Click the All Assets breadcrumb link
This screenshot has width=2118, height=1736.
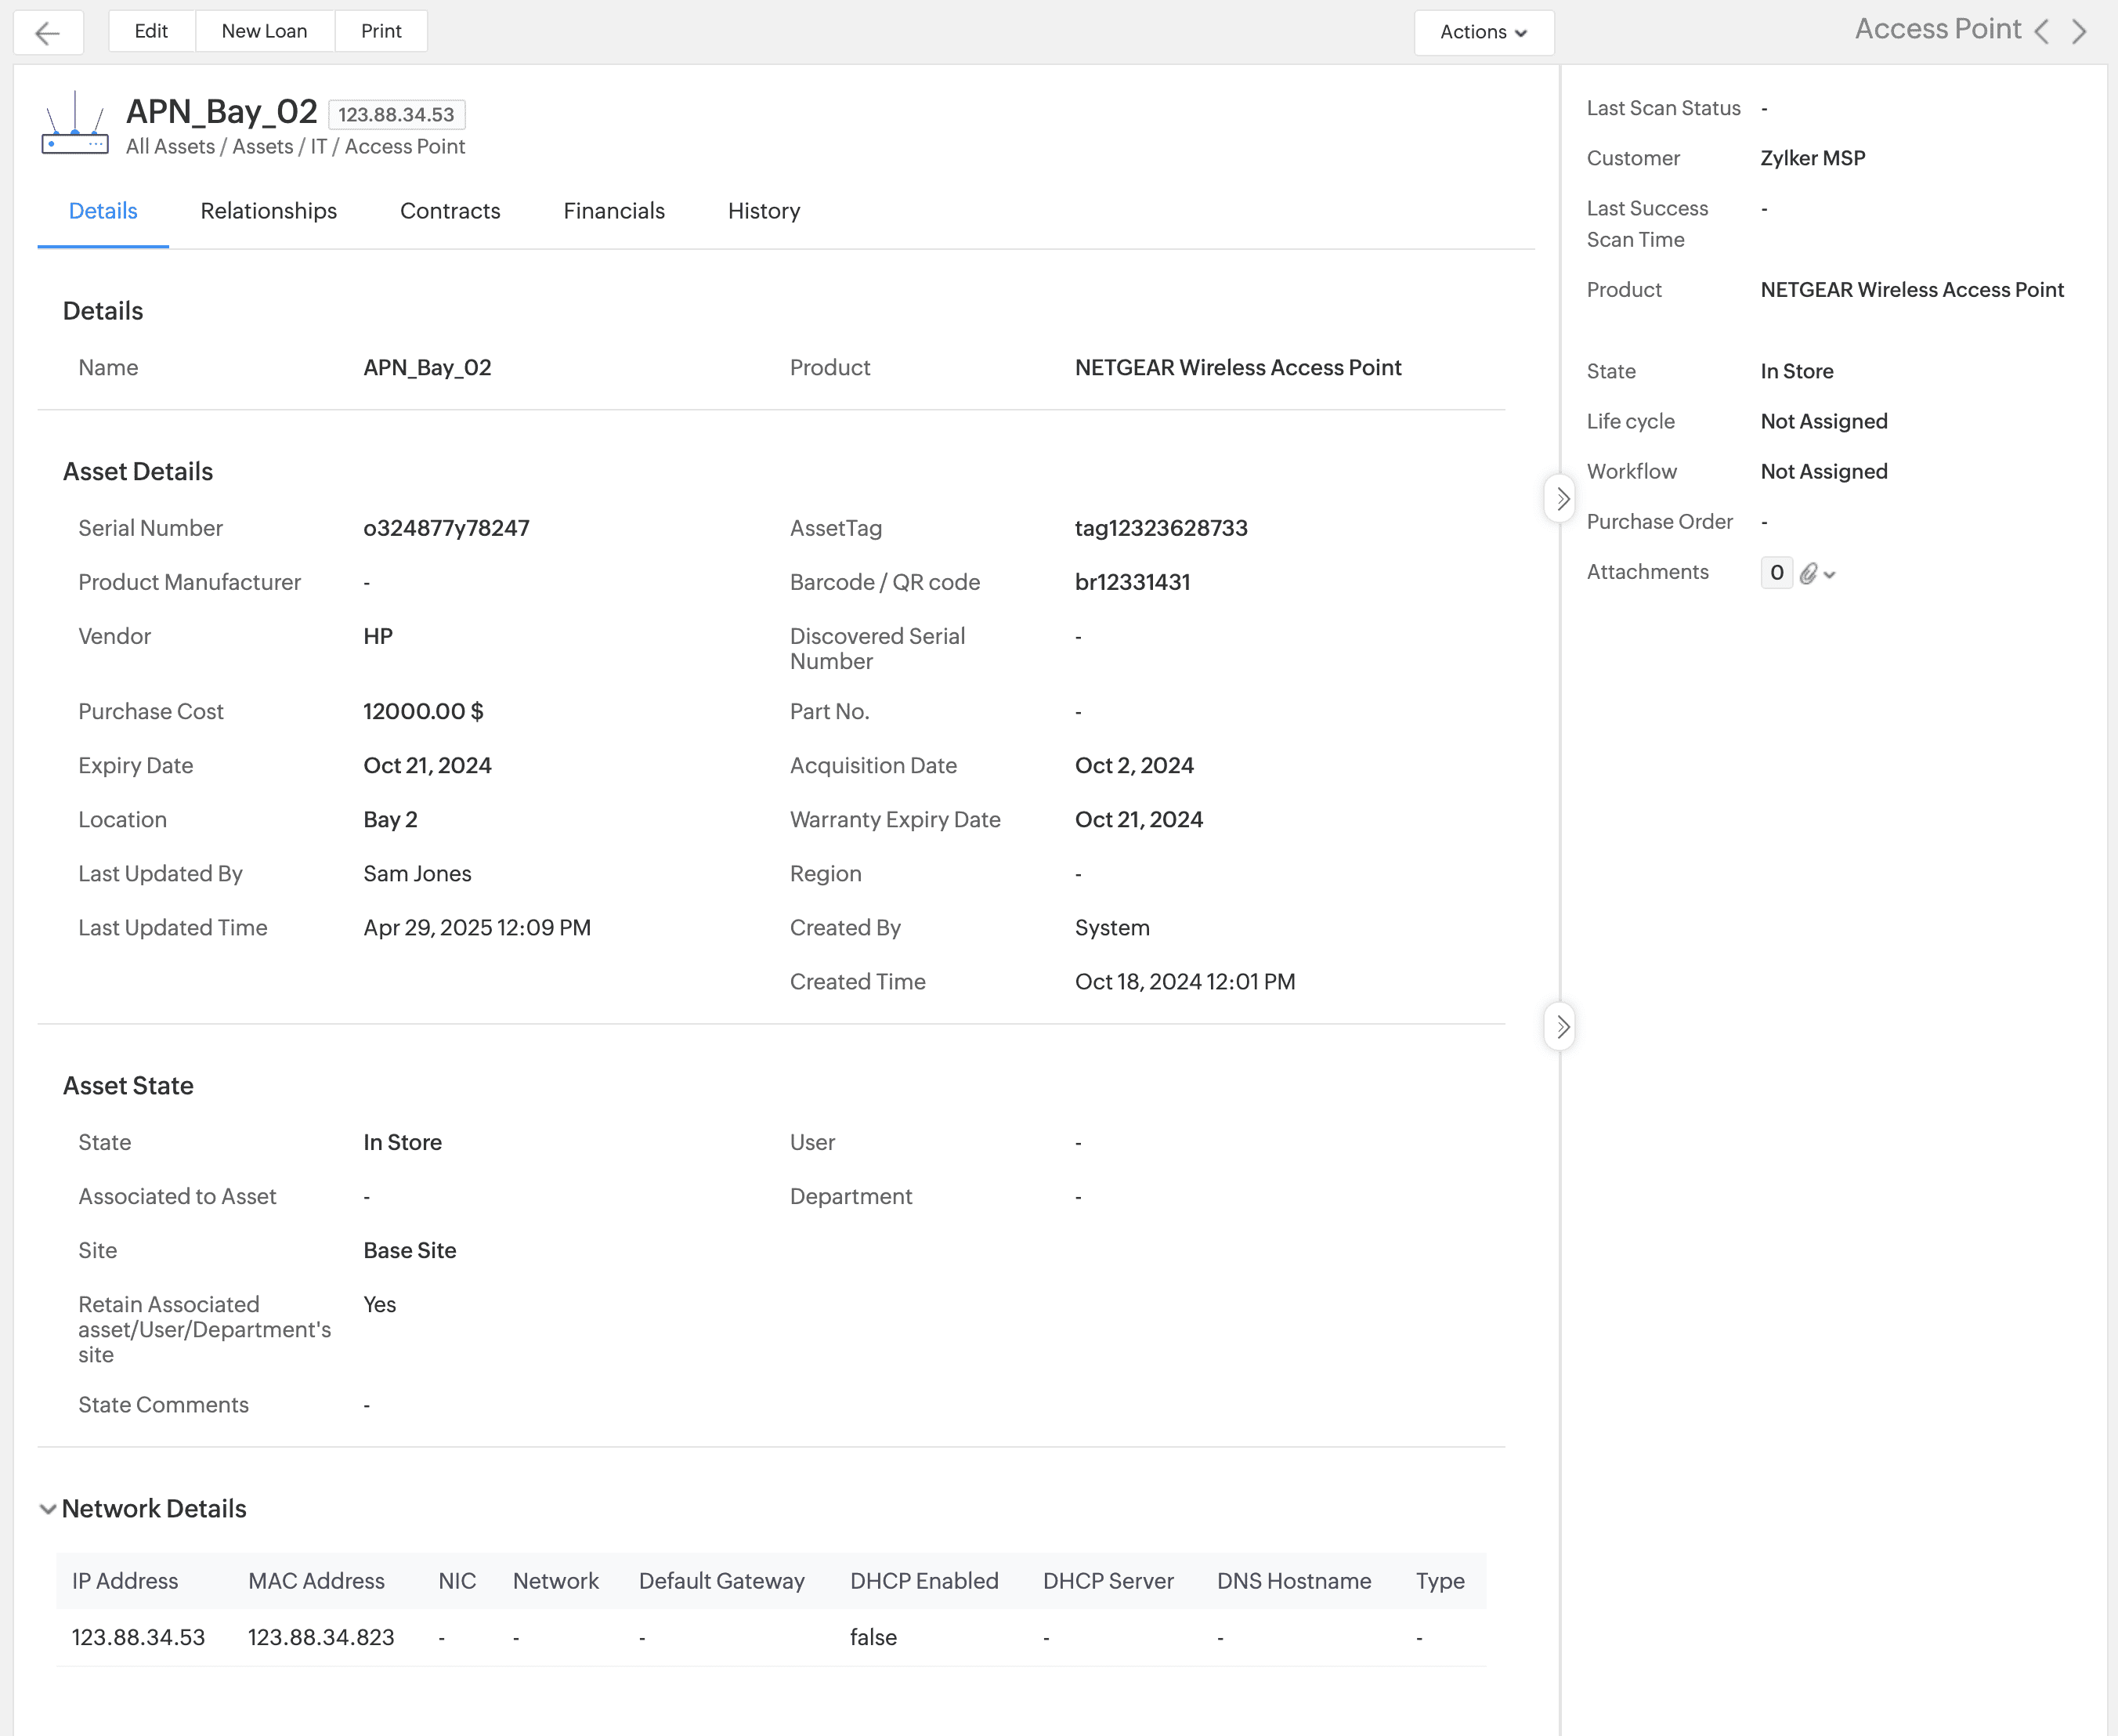click(170, 147)
